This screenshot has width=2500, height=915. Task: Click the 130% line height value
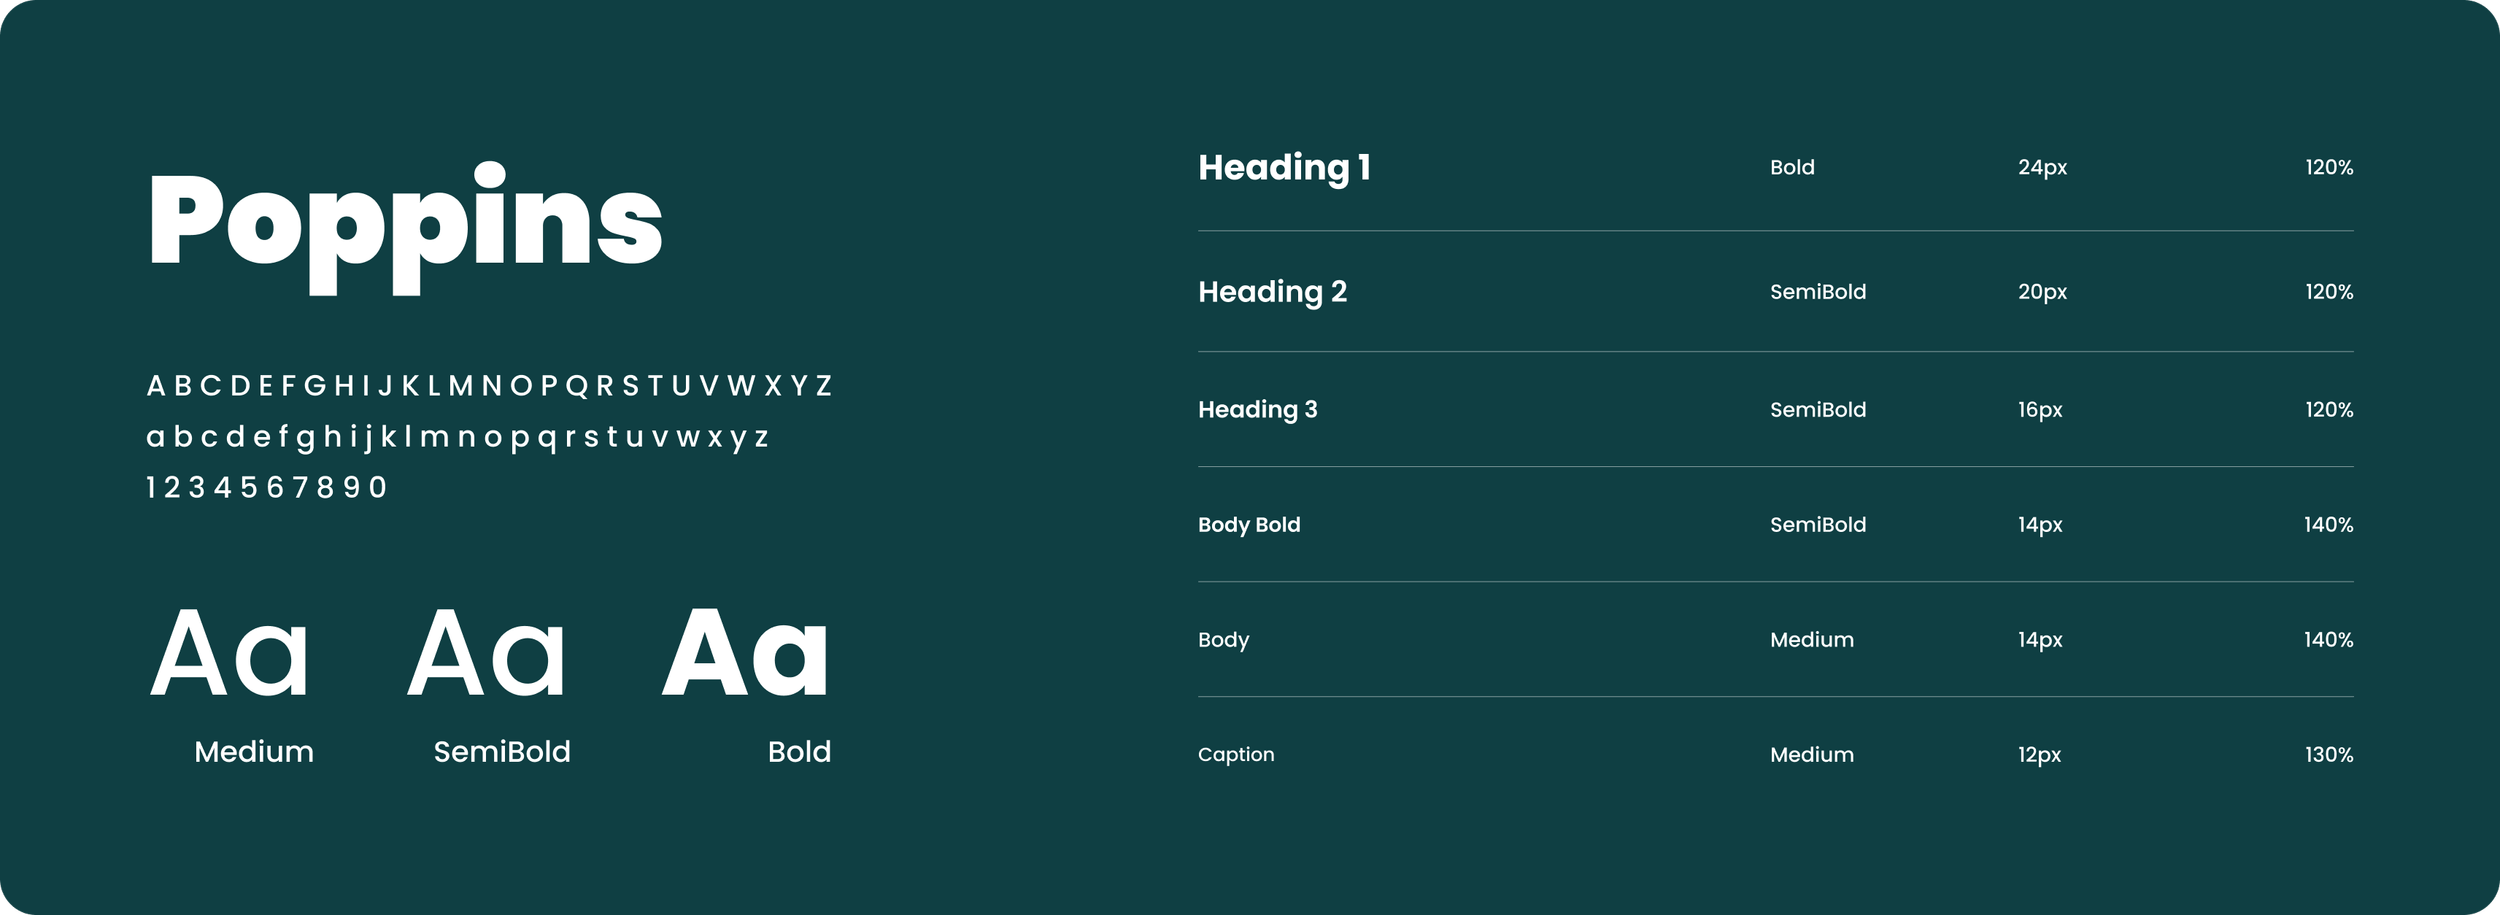tap(2329, 755)
